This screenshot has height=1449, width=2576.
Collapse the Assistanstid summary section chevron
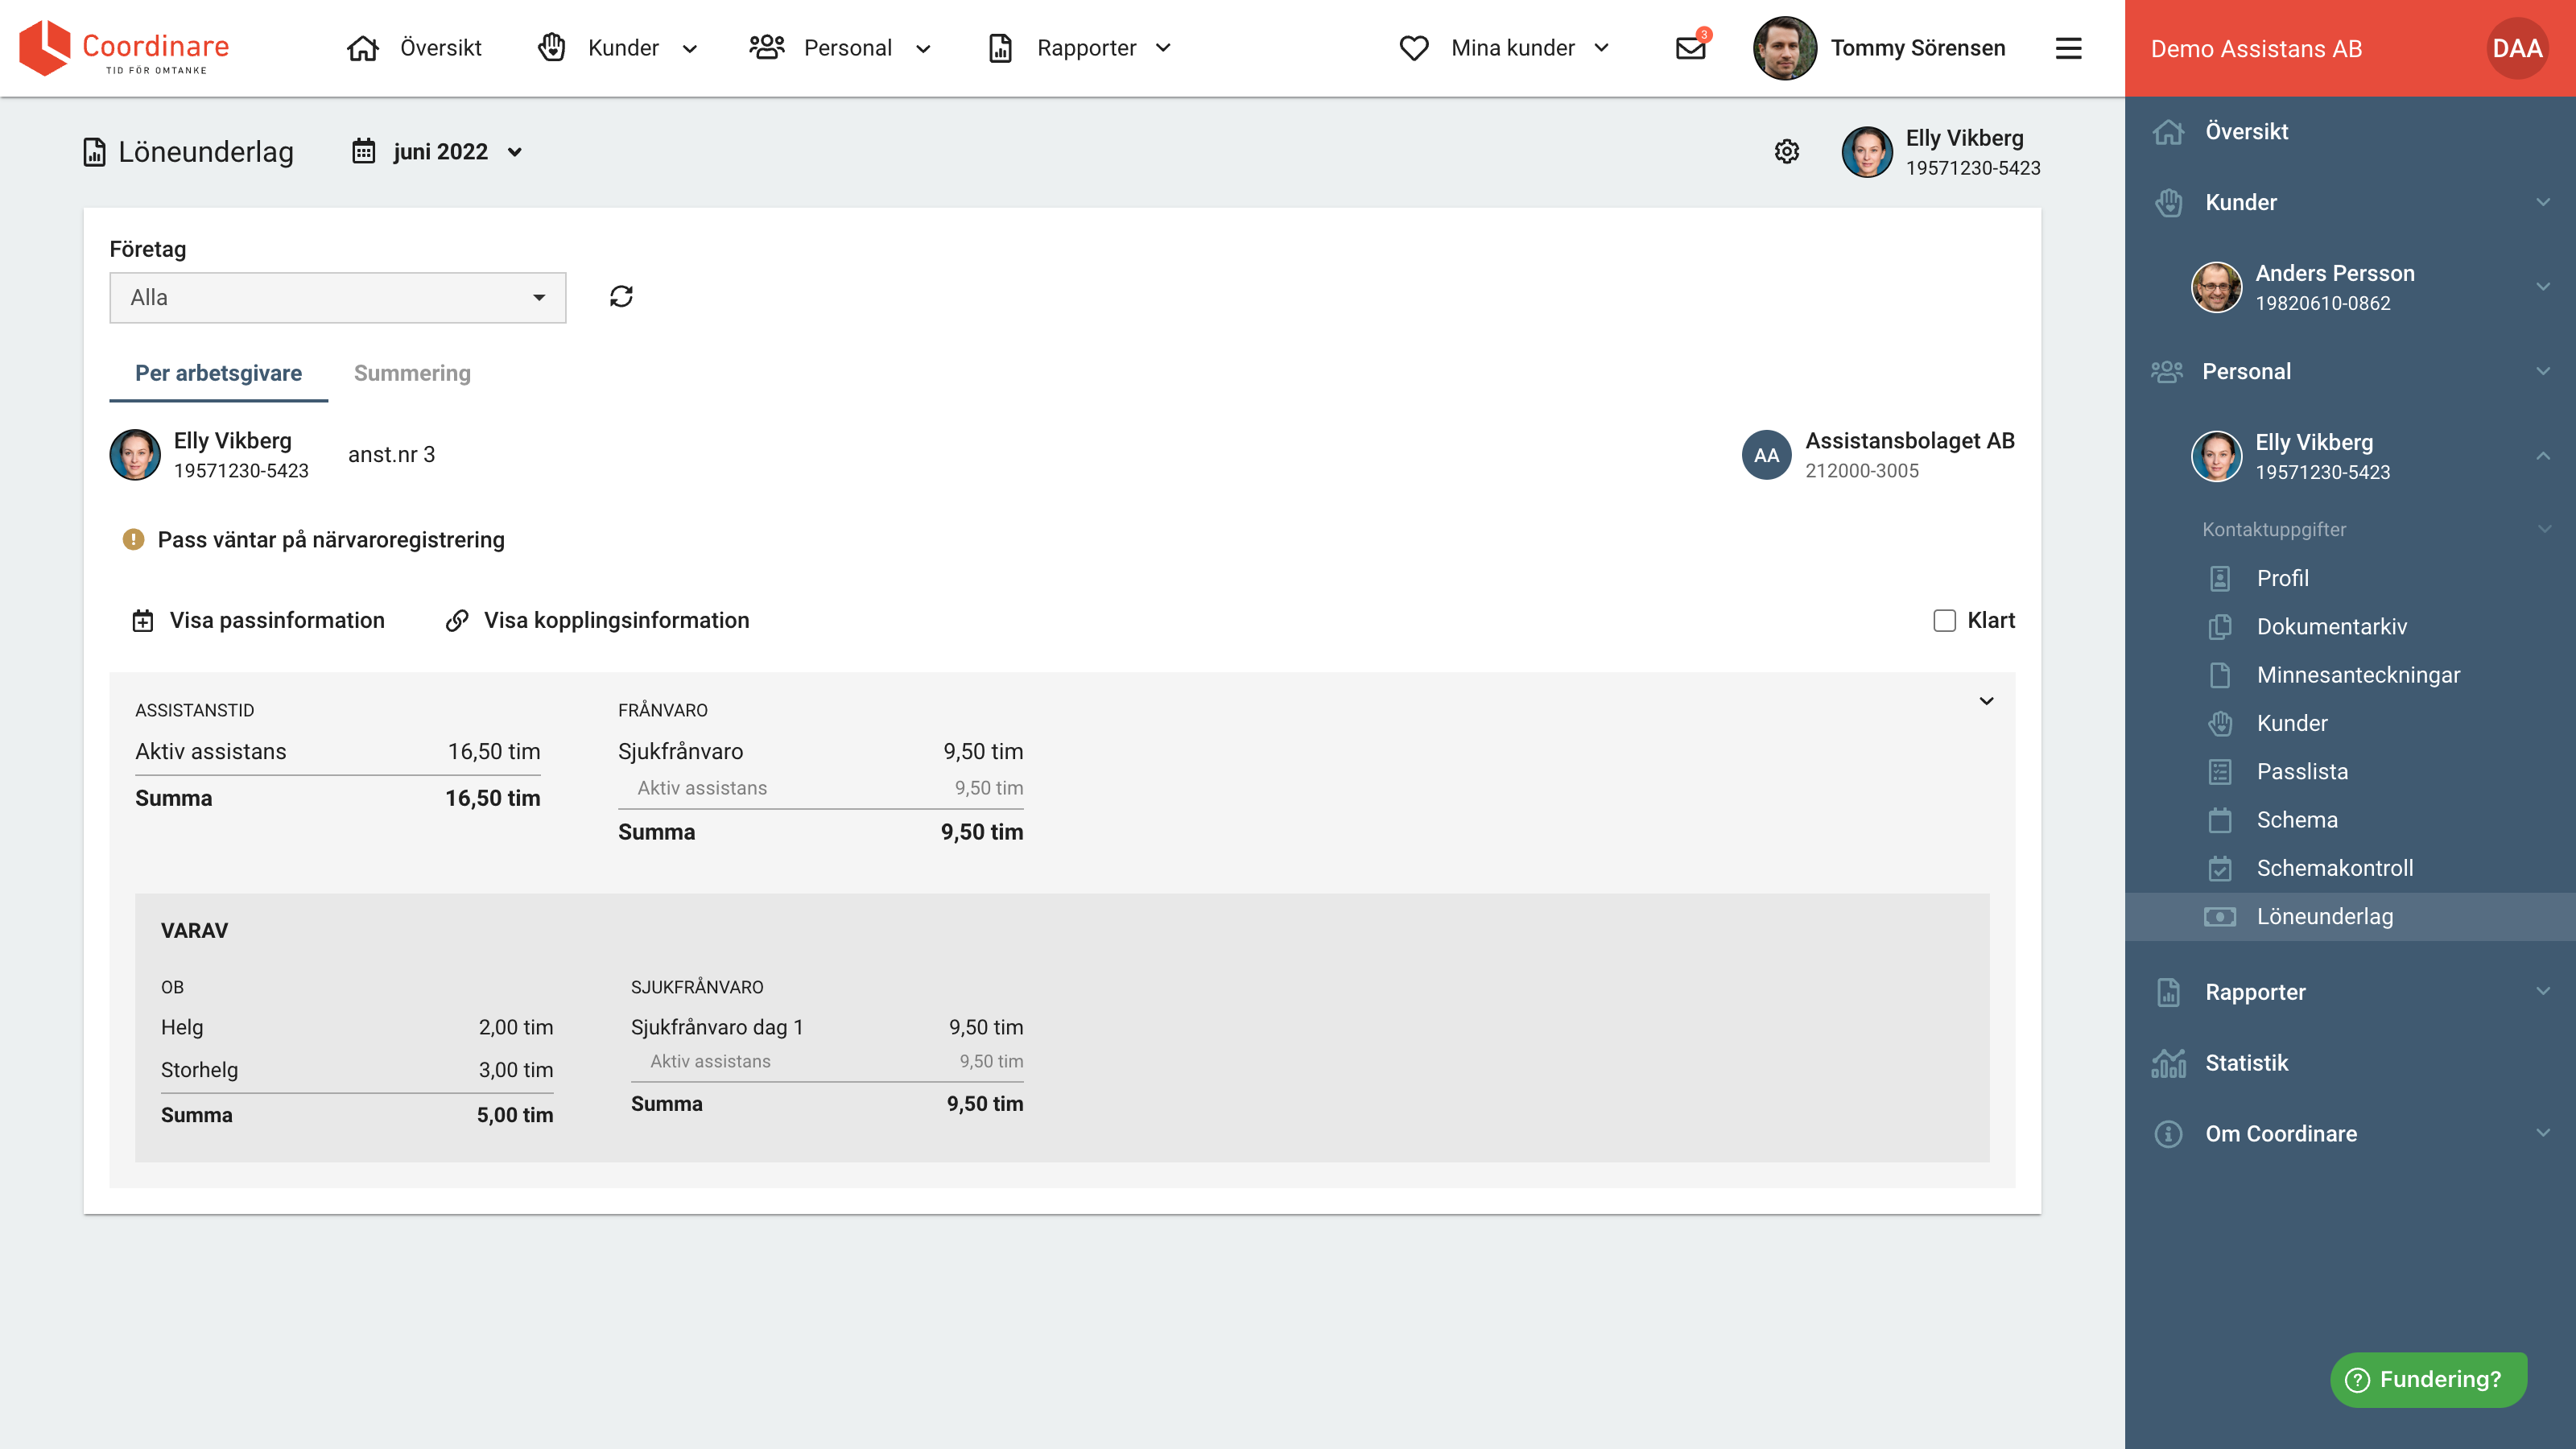(x=1986, y=701)
